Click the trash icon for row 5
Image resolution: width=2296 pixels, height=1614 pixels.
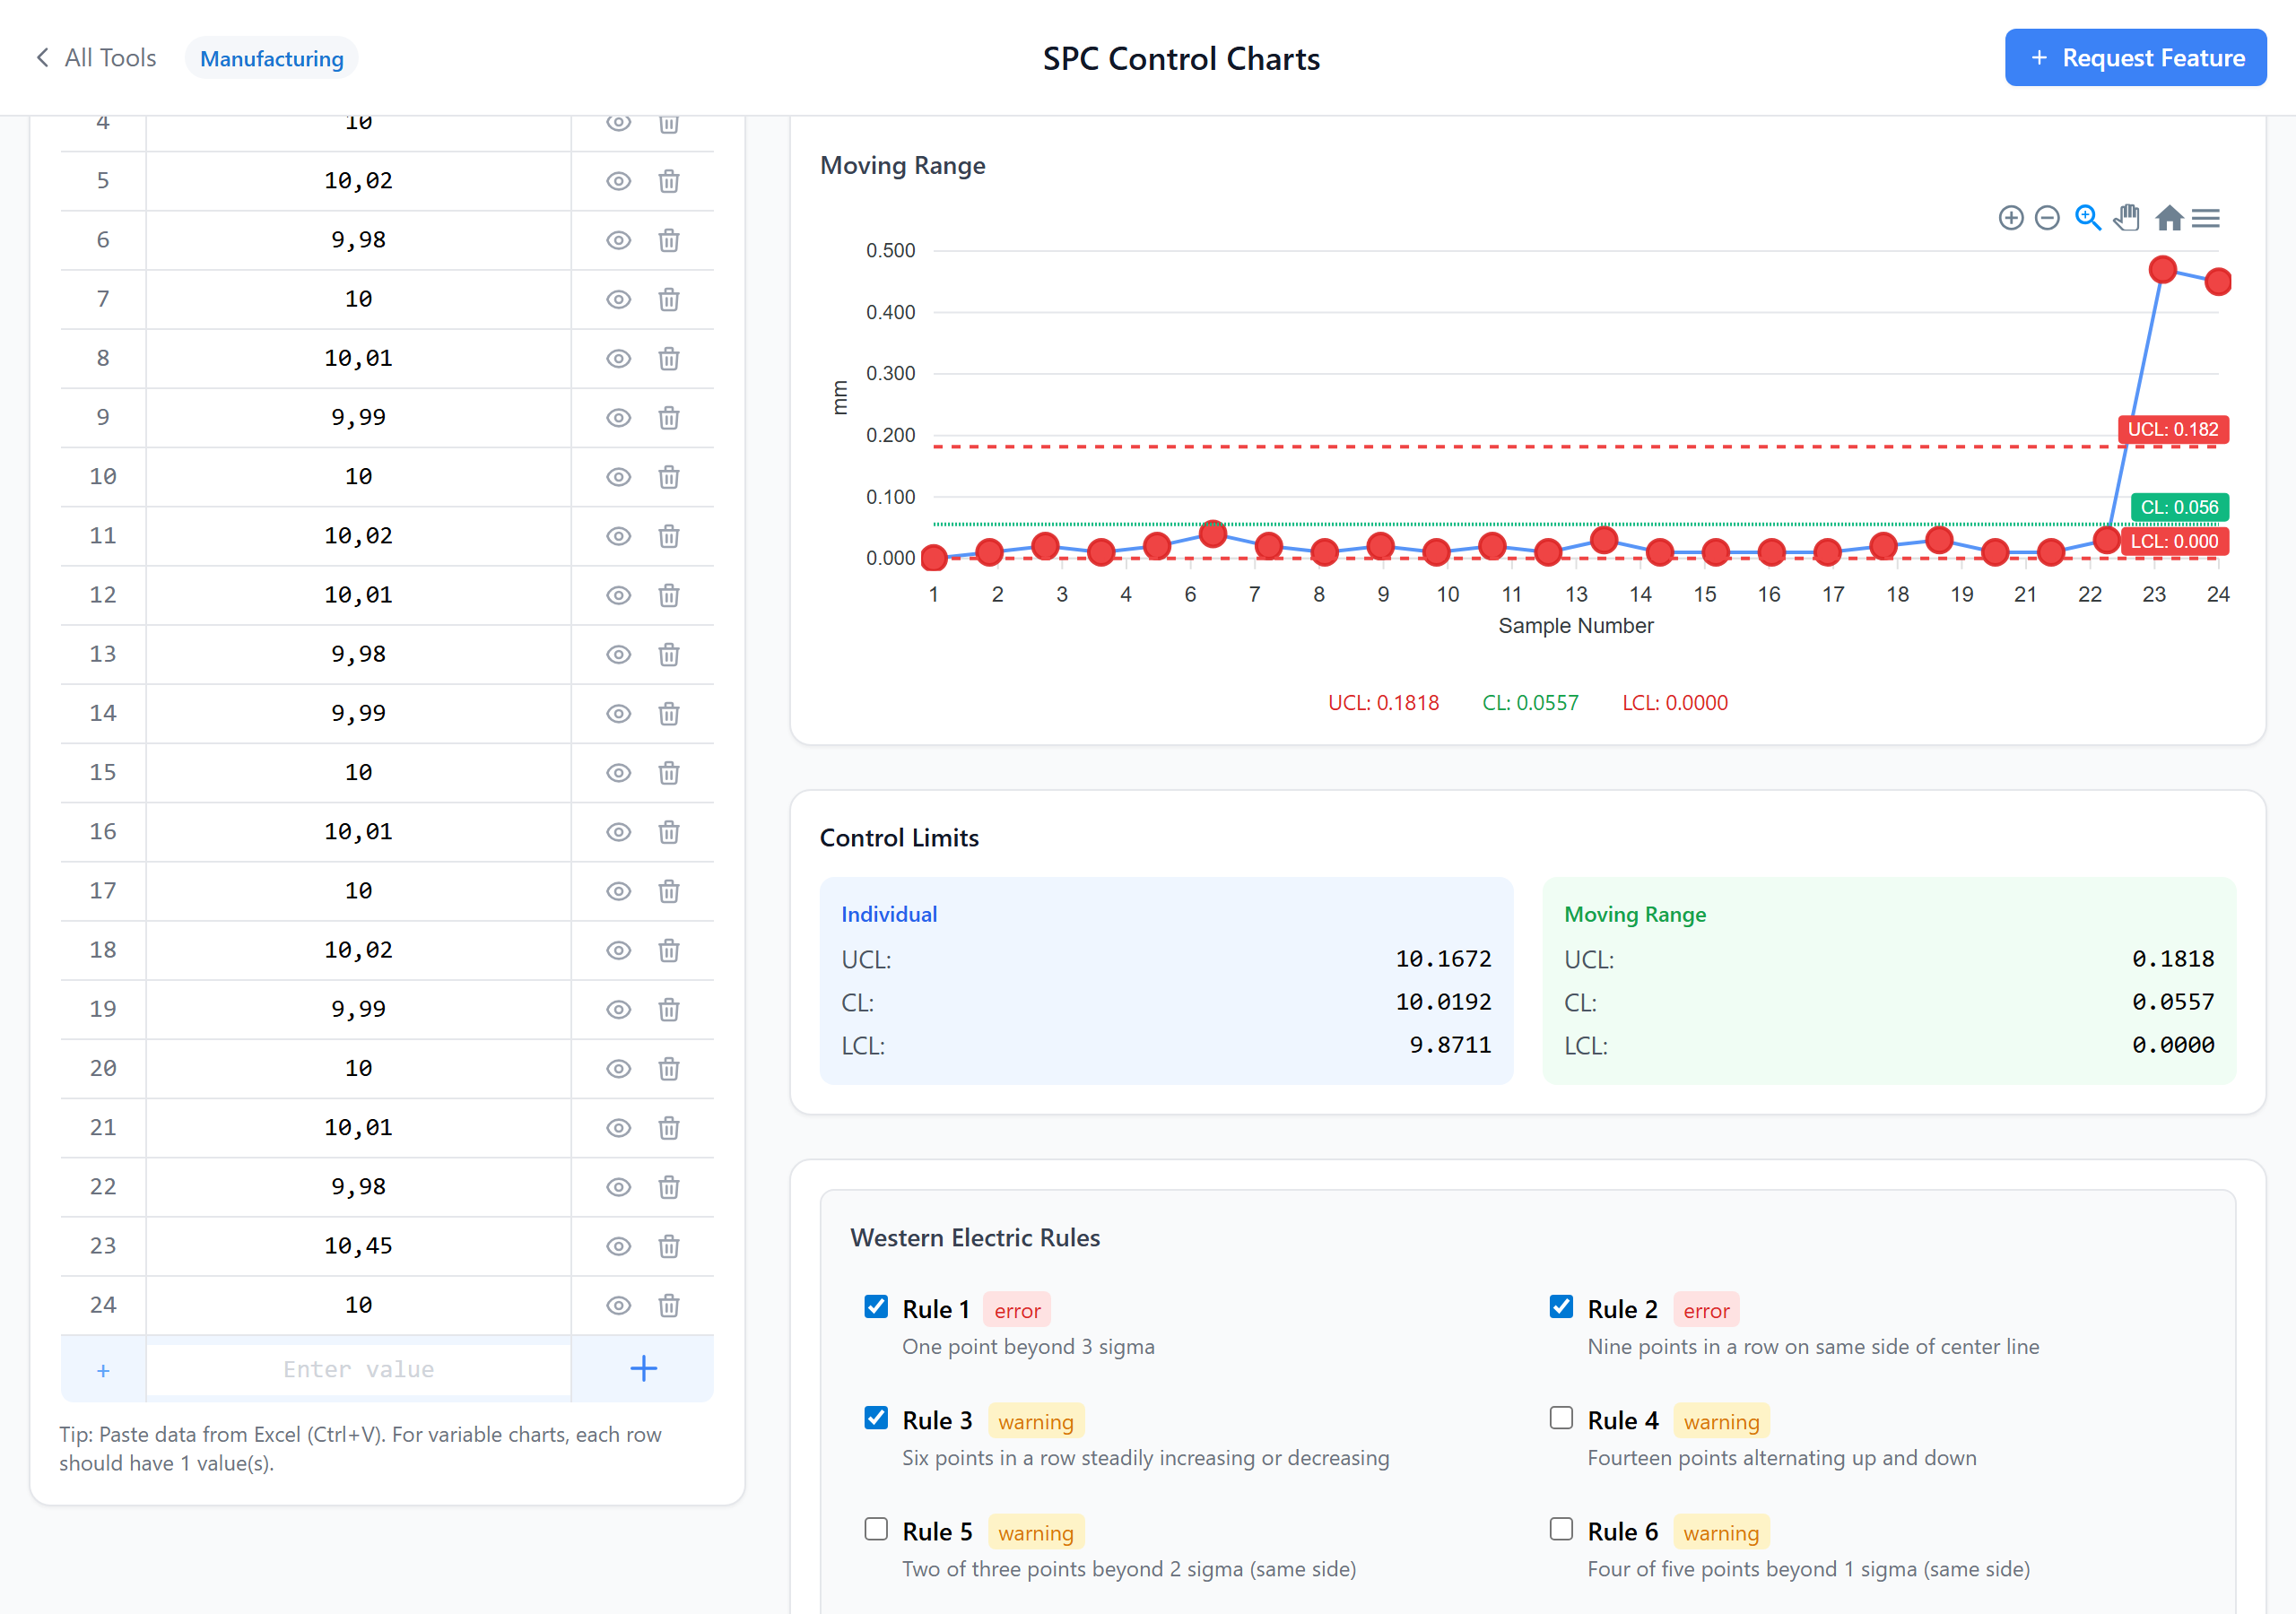pos(668,181)
